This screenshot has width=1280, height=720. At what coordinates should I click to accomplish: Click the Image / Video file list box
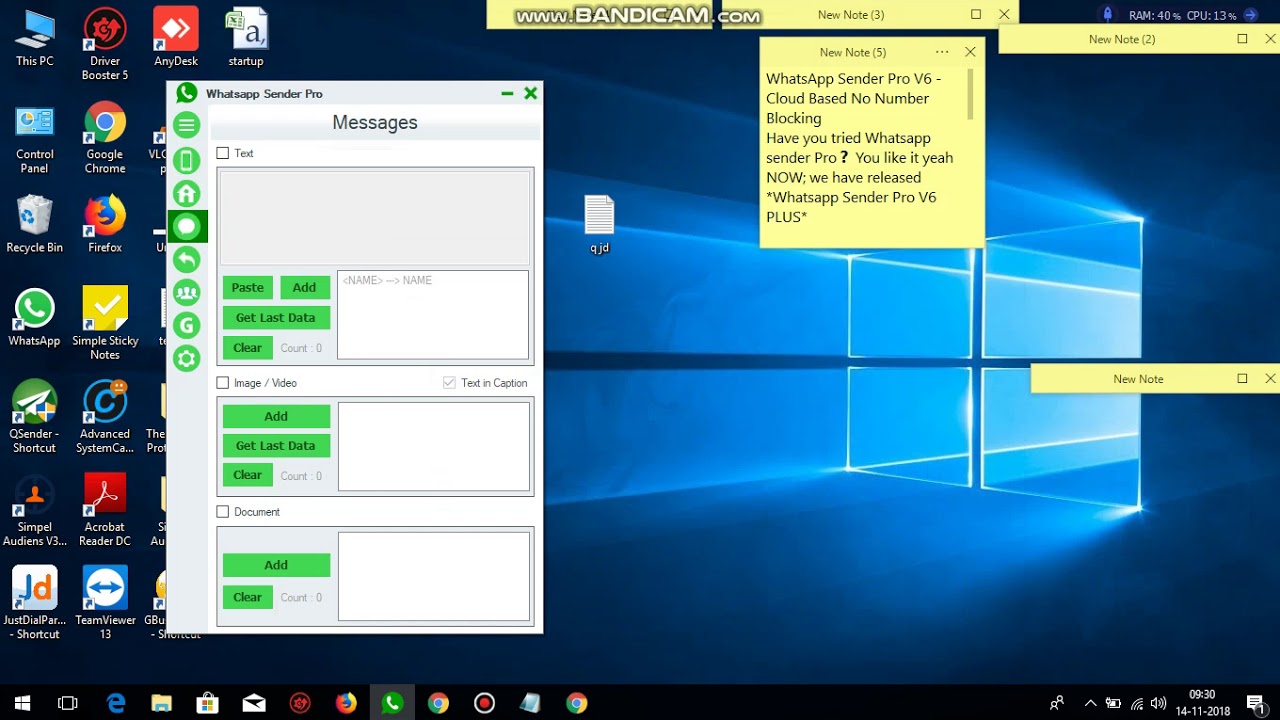[434, 446]
